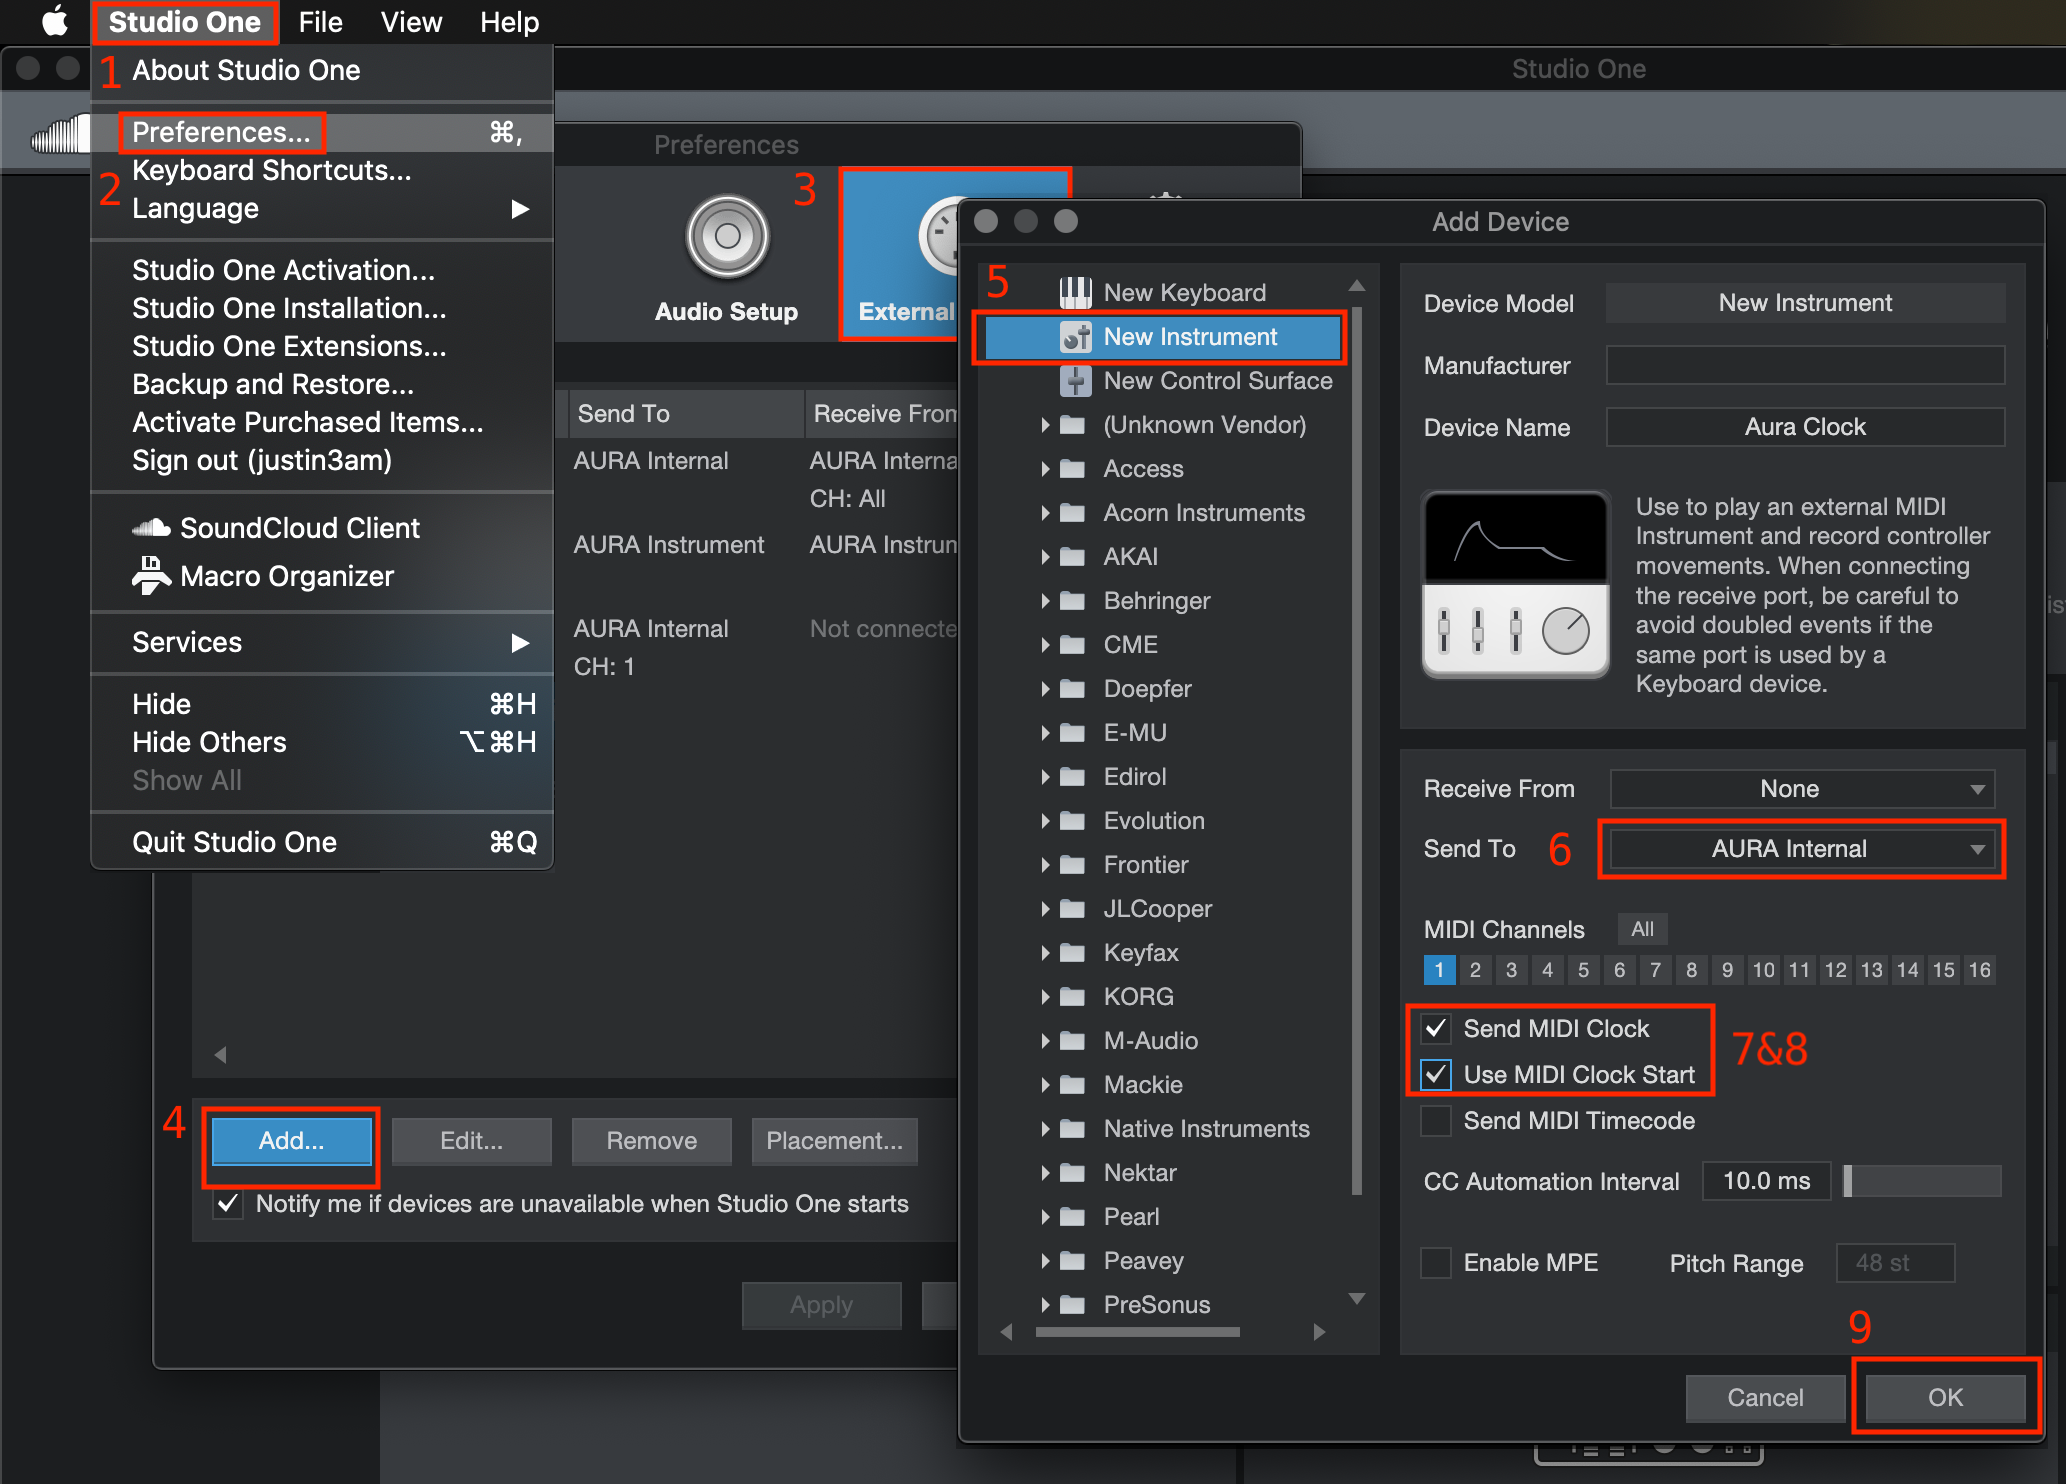Select All MIDI Channels toggle

(1642, 929)
